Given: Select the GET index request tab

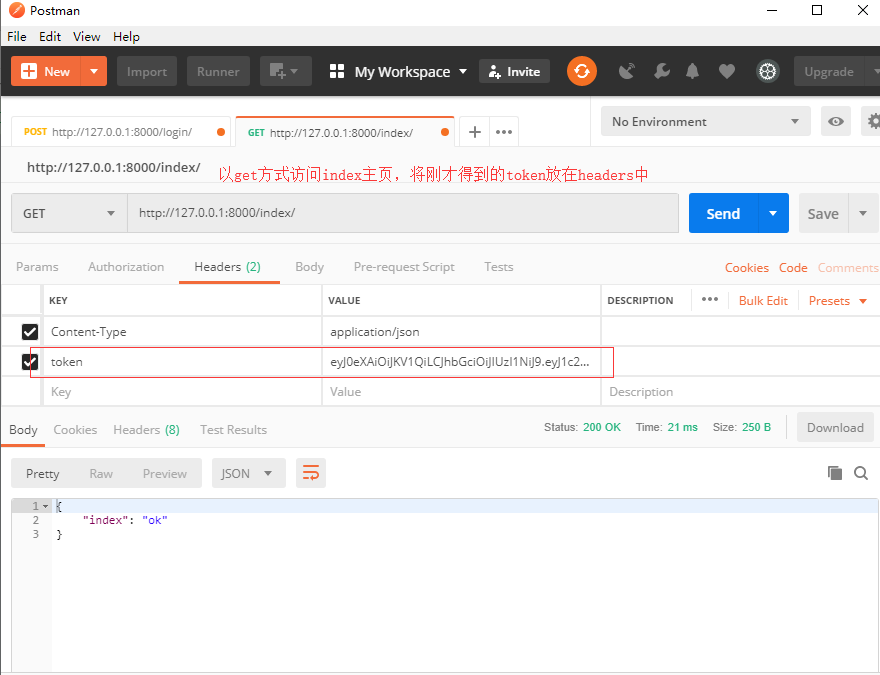Looking at the screenshot, I should [345, 132].
